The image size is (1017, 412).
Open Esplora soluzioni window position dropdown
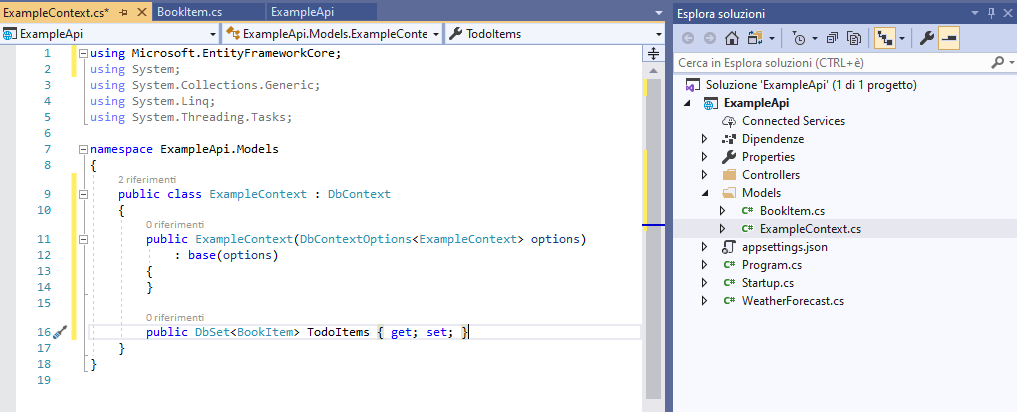pyautogui.click(x=974, y=13)
